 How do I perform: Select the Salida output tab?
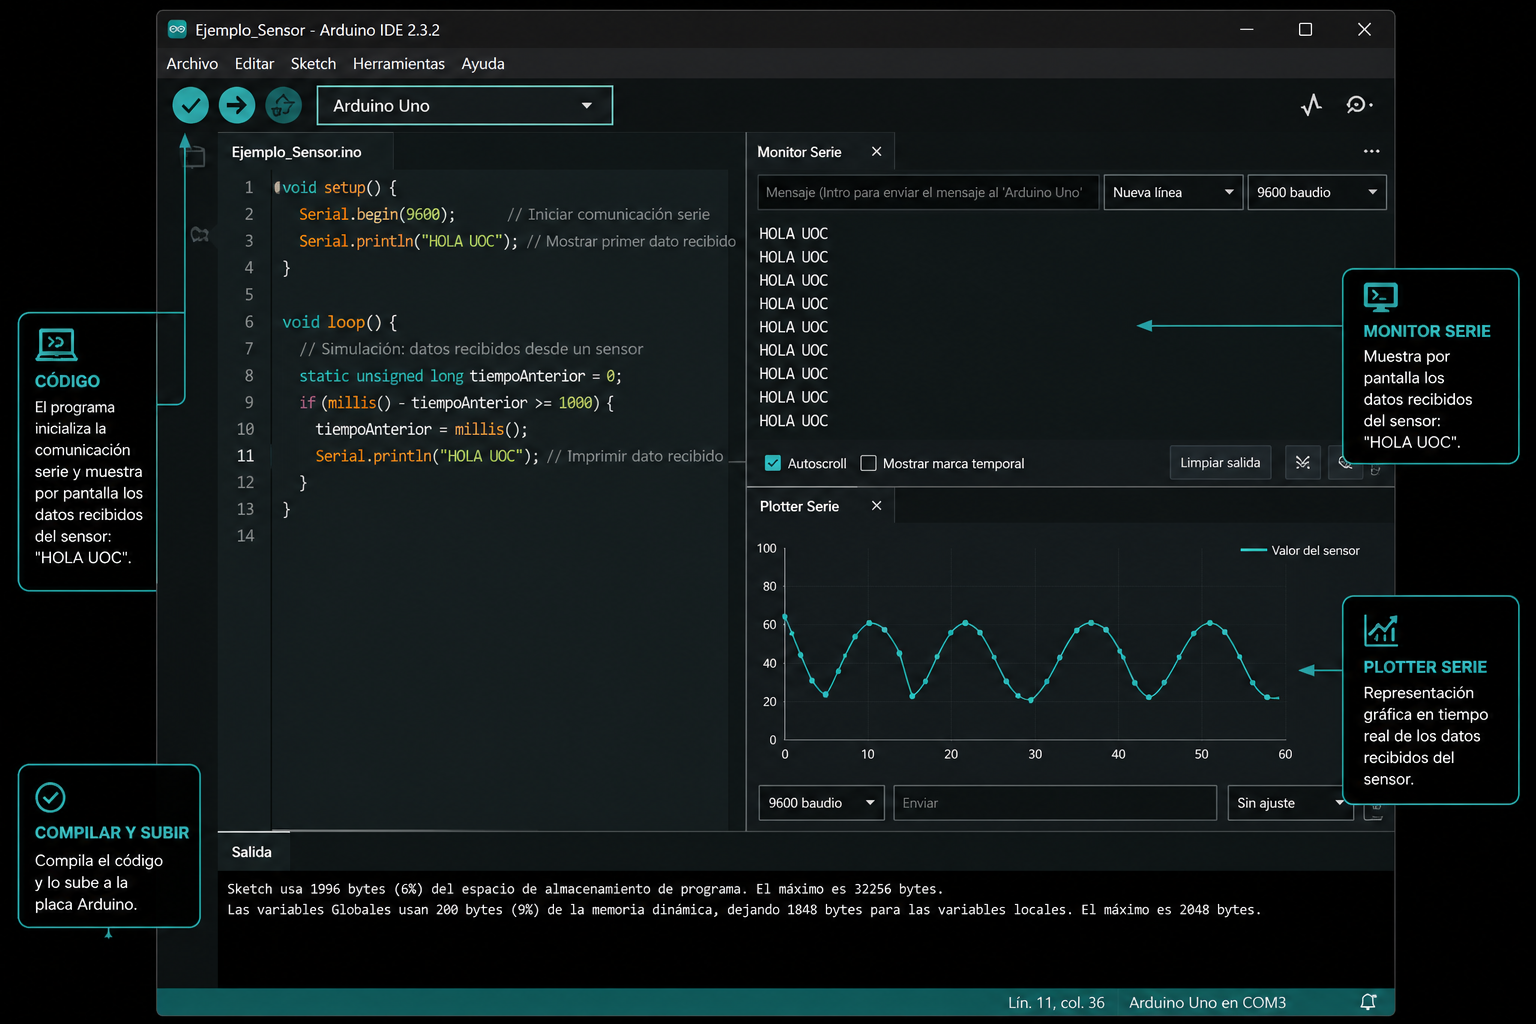coord(252,852)
